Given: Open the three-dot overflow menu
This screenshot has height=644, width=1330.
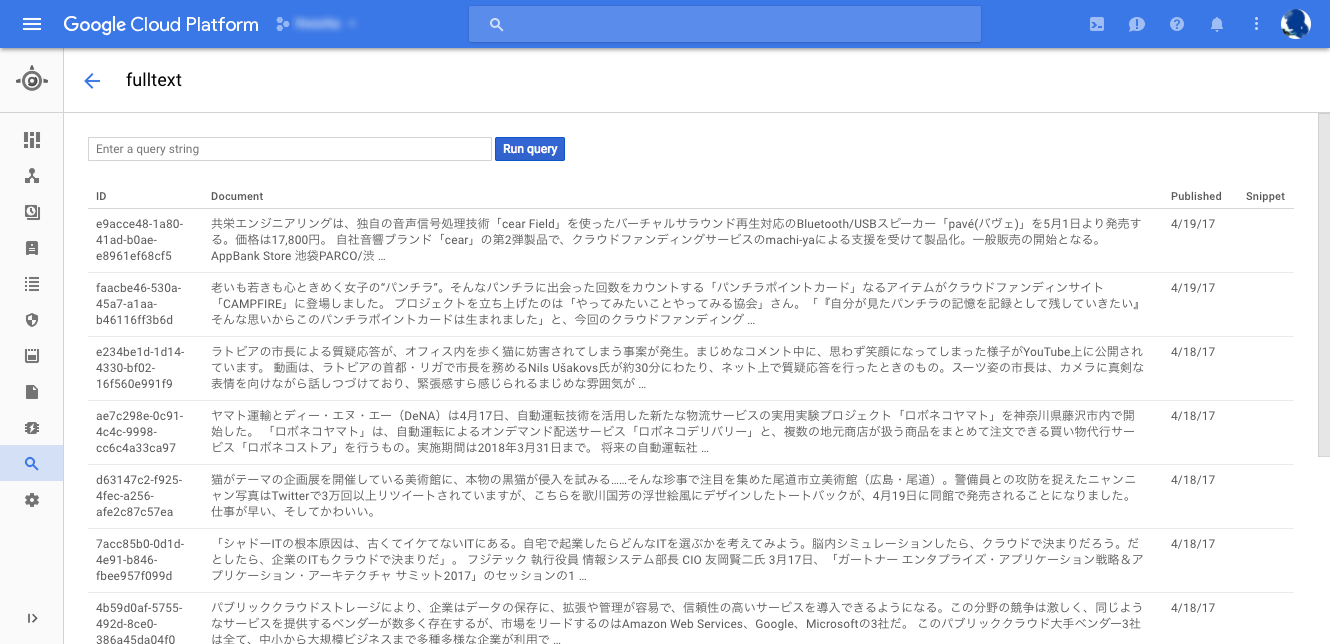Looking at the screenshot, I should click(x=1256, y=24).
